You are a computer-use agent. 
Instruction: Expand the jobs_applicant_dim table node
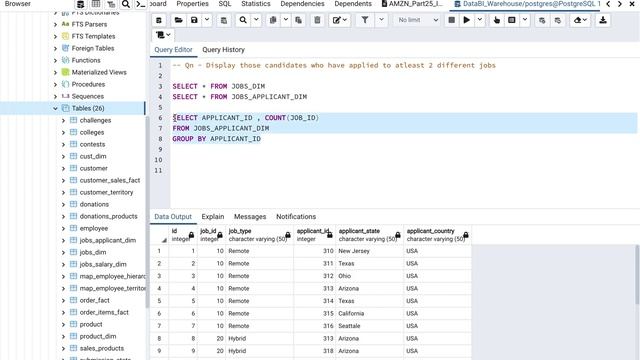pyautogui.click(x=63, y=240)
